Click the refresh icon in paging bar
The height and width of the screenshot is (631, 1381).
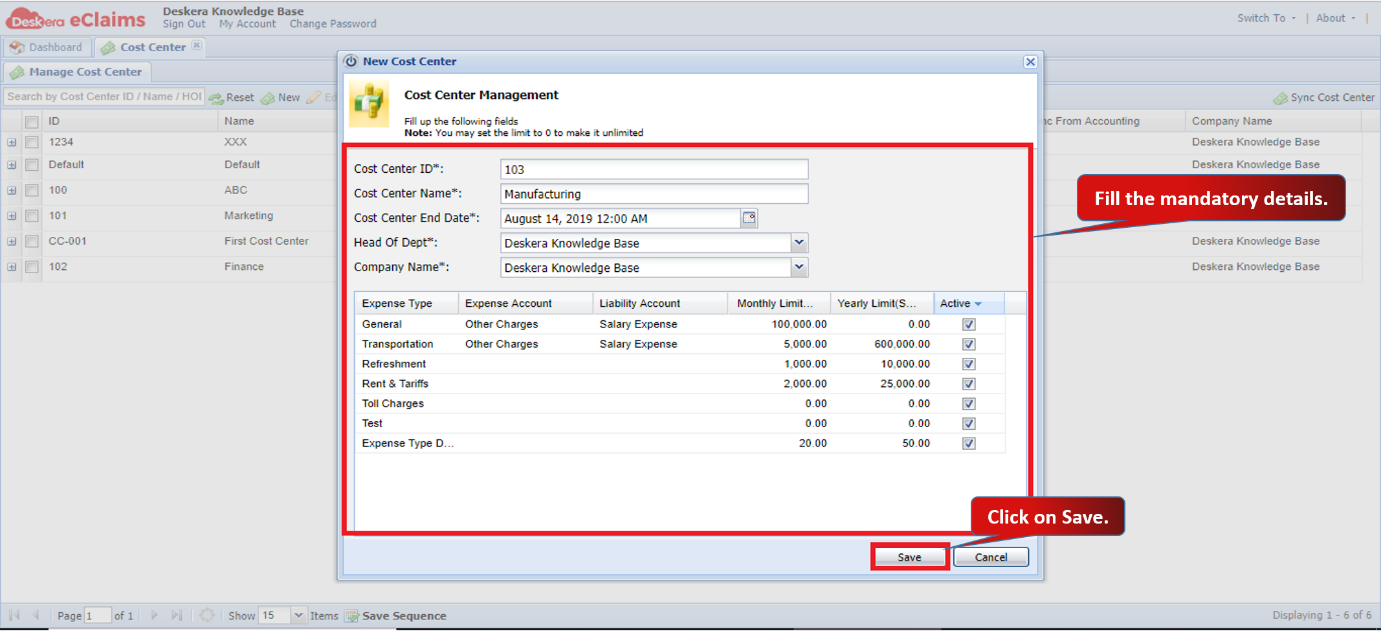pos(207,616)
